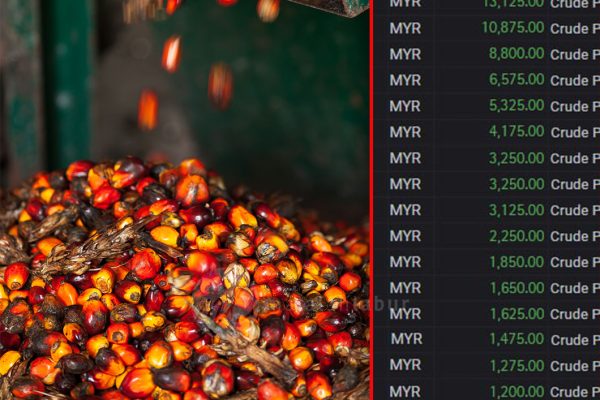Click the 4,175.00 price value
The height and width of the screenshot is (400, 600).
click(515, 132)
